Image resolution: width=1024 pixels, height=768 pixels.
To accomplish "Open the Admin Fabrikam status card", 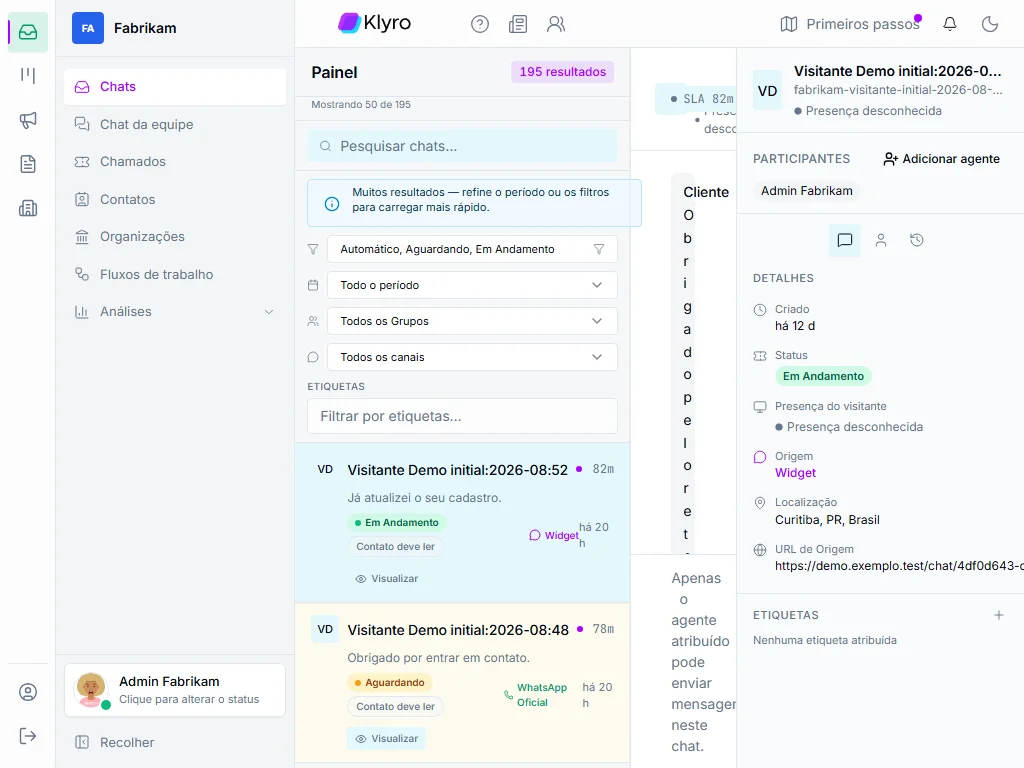I will 175,690.
